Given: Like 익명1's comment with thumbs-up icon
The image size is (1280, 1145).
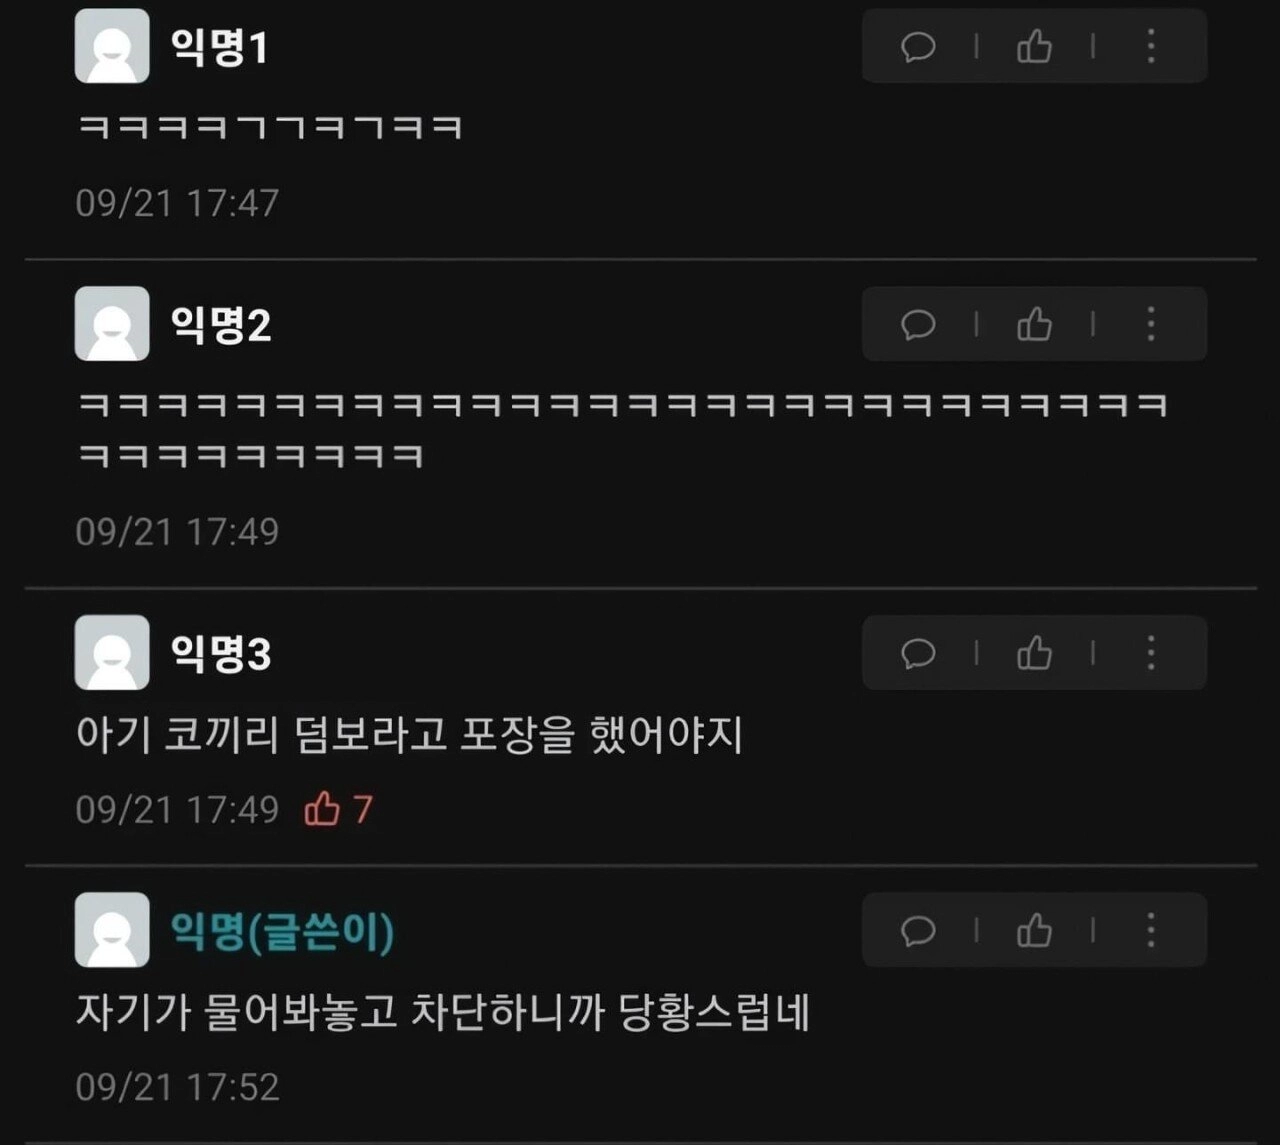Looking at the screenshot, I should (x=1034, y=46).
